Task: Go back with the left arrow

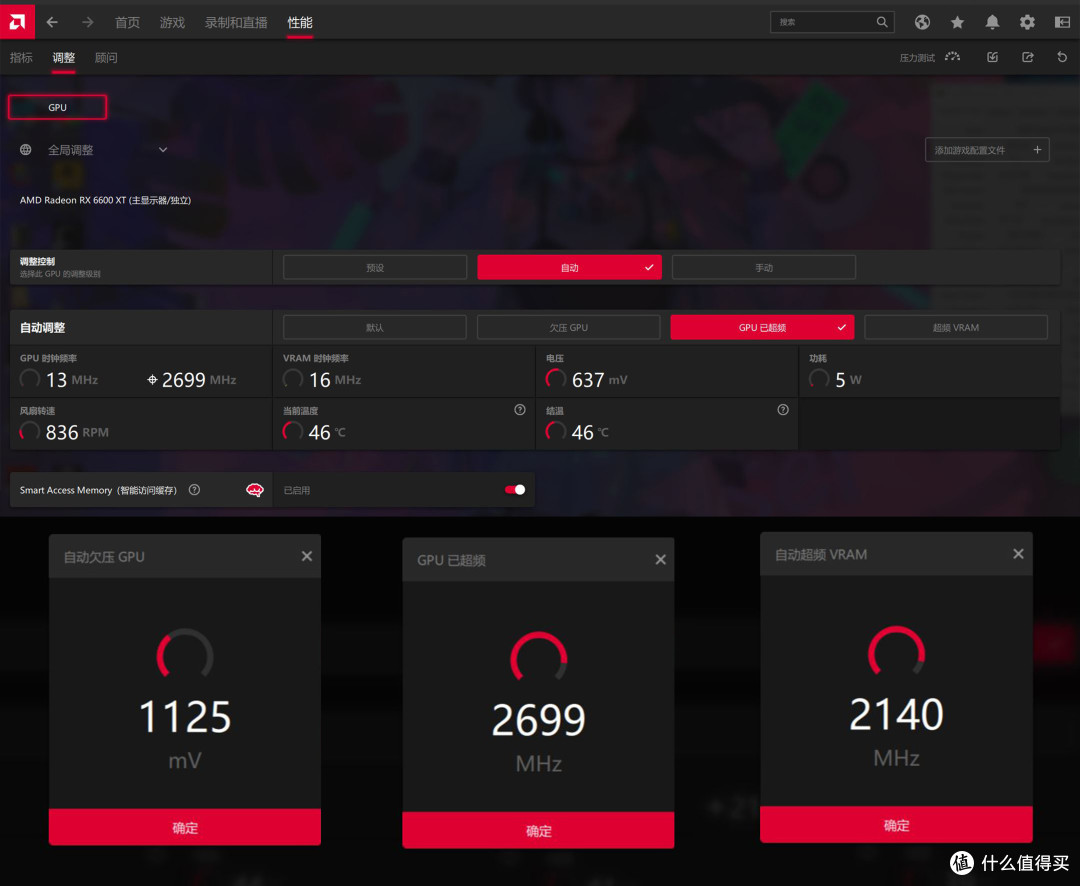Action: (52, 23)
